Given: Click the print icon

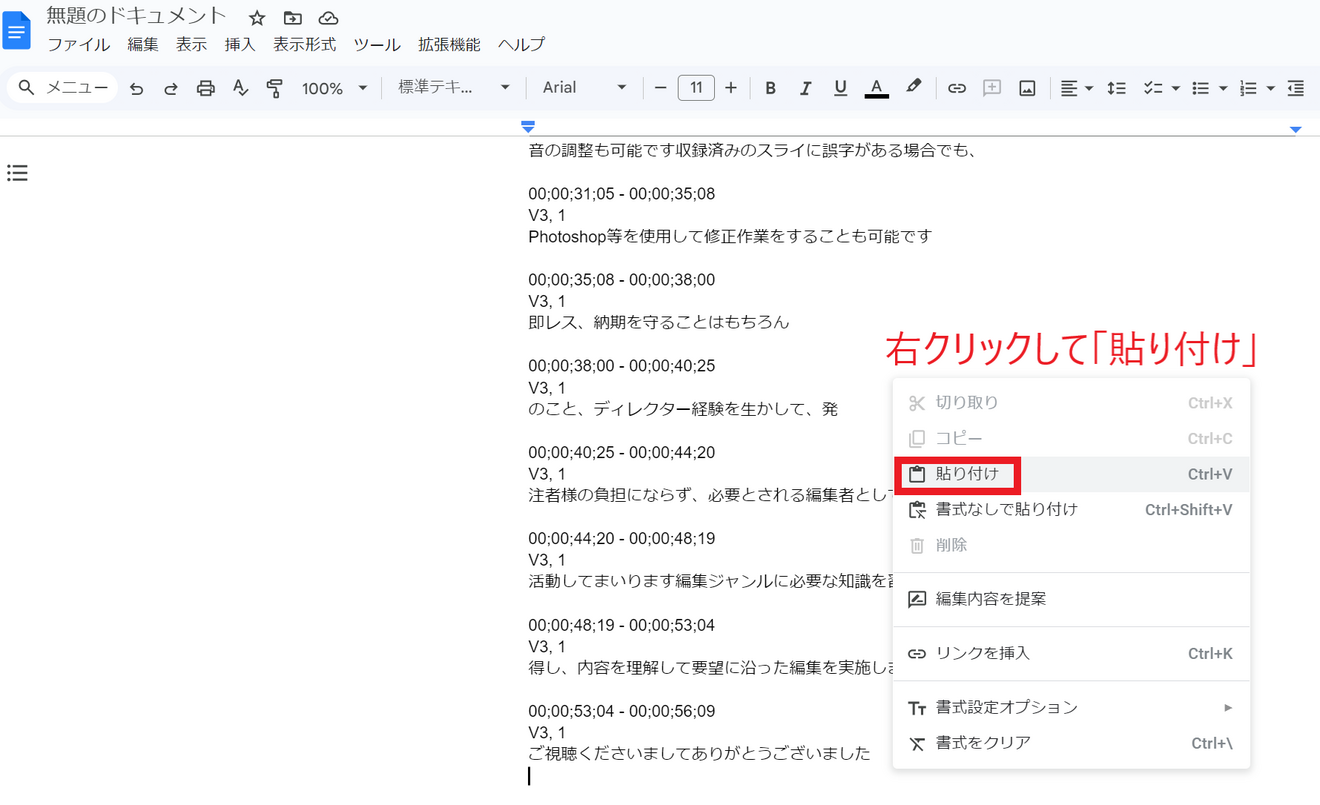Looking at the screenshot, I should [206, 88].
